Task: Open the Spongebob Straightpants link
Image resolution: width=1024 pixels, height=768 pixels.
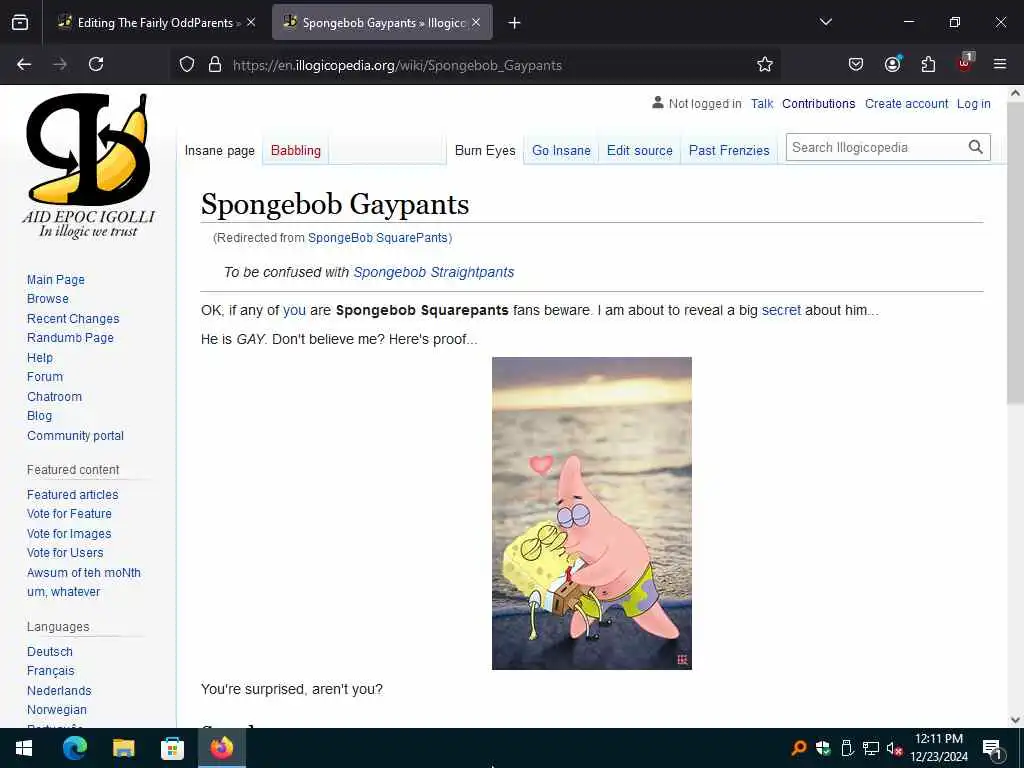Action: 434,272
